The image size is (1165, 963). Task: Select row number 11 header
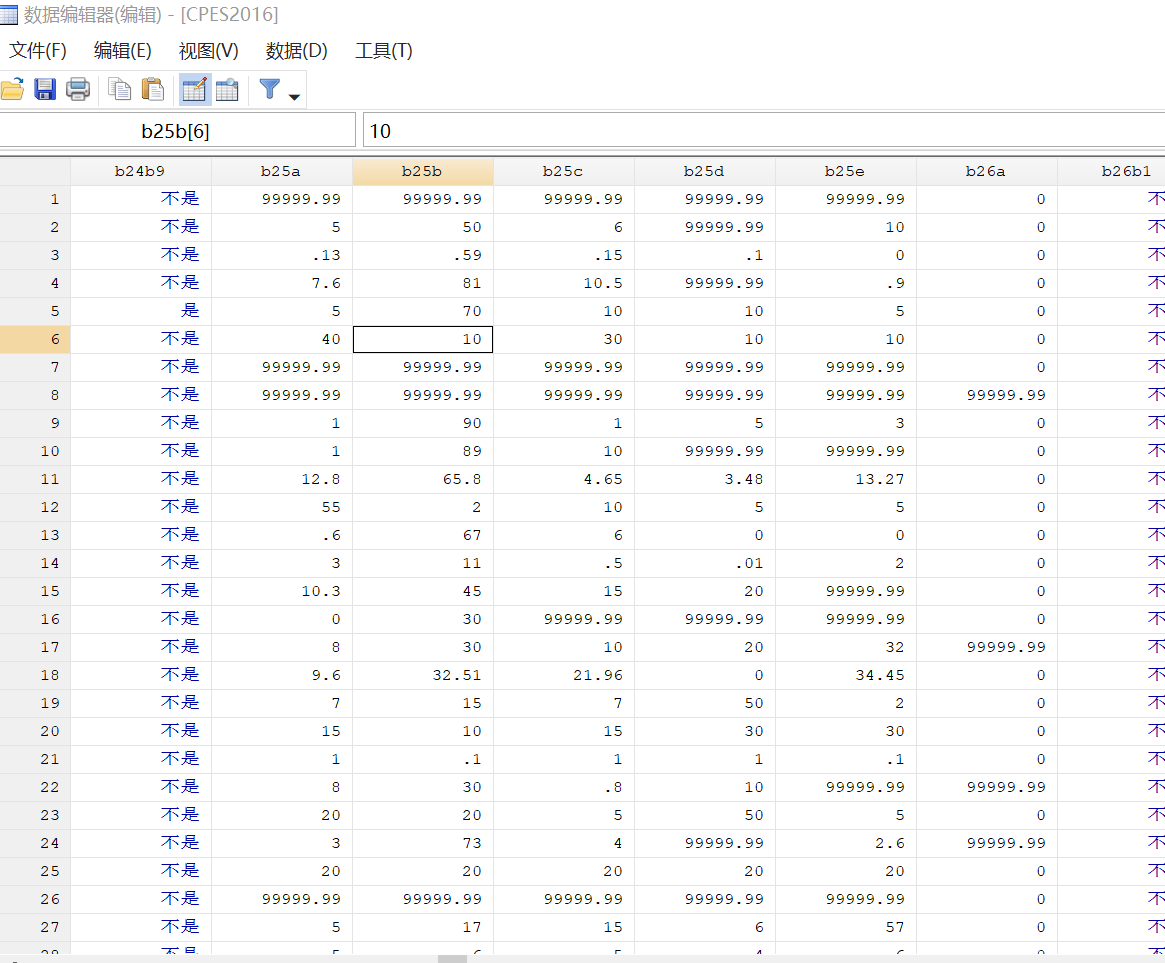(x=36, y=479)
